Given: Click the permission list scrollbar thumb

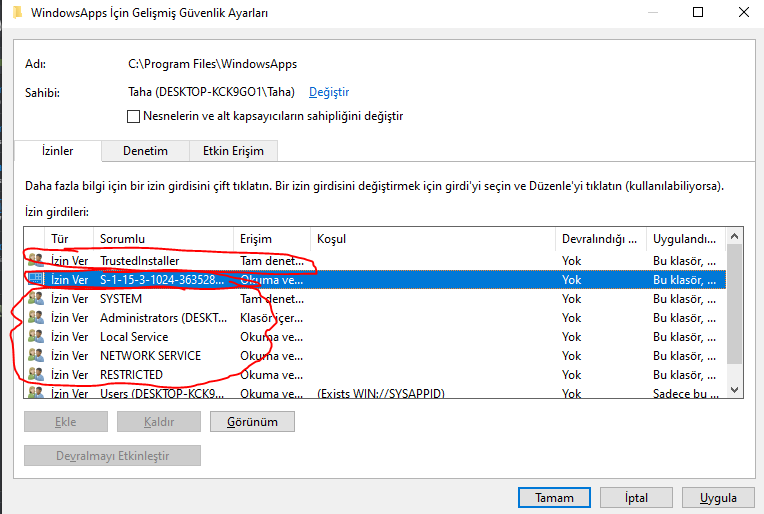Looking at the screenshot, I should (735, 305).
